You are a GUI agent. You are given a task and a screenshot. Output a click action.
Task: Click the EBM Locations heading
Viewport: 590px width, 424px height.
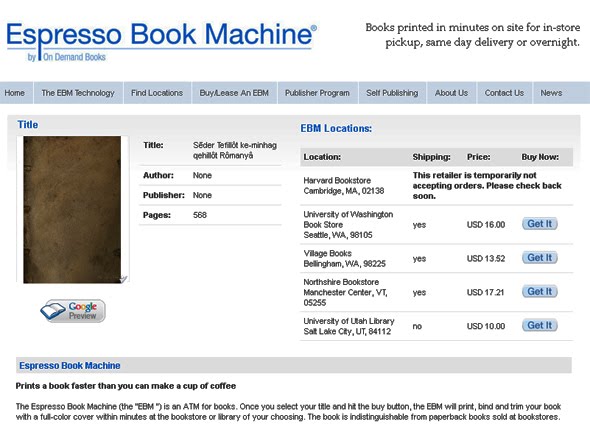tap(336, 128)
